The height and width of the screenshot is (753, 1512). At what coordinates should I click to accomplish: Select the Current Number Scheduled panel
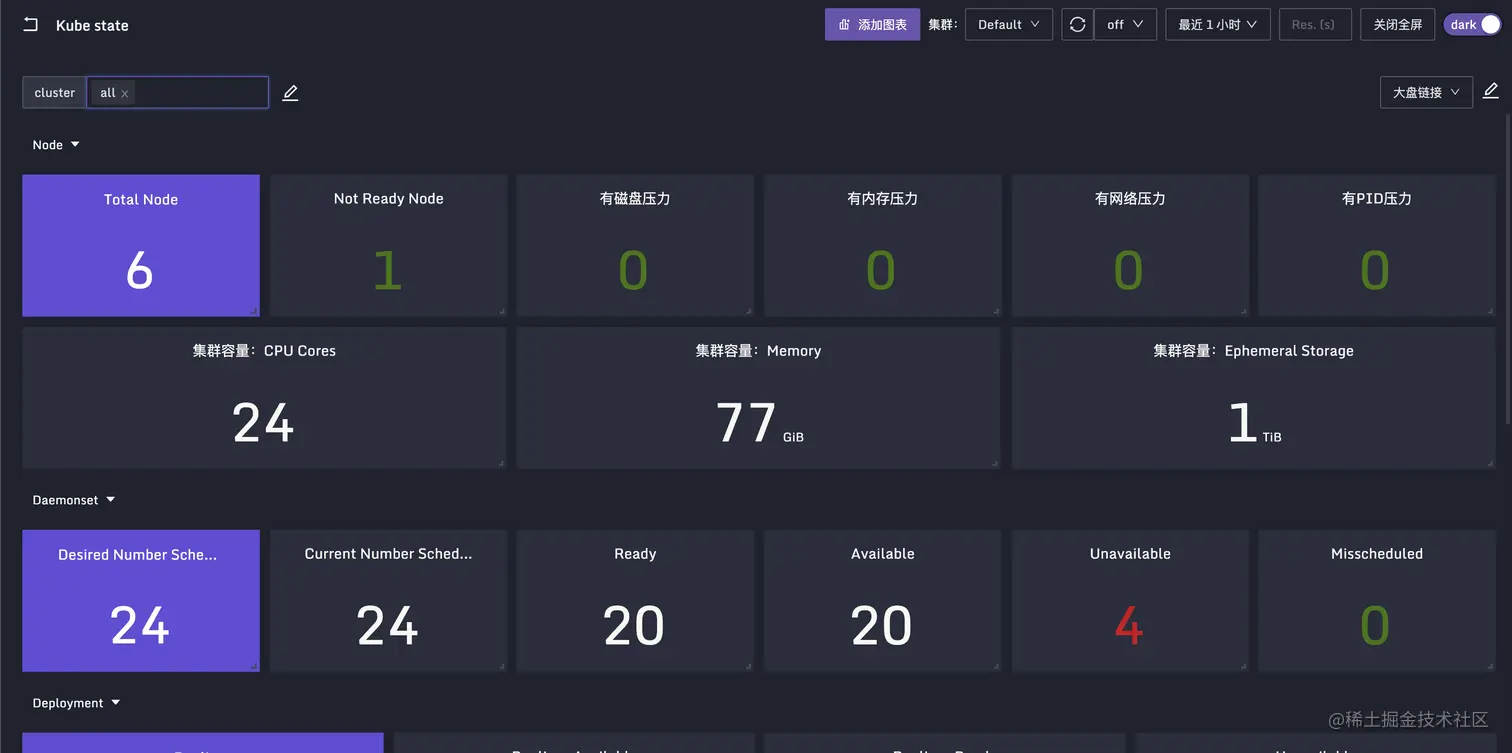tap(388, 601)
